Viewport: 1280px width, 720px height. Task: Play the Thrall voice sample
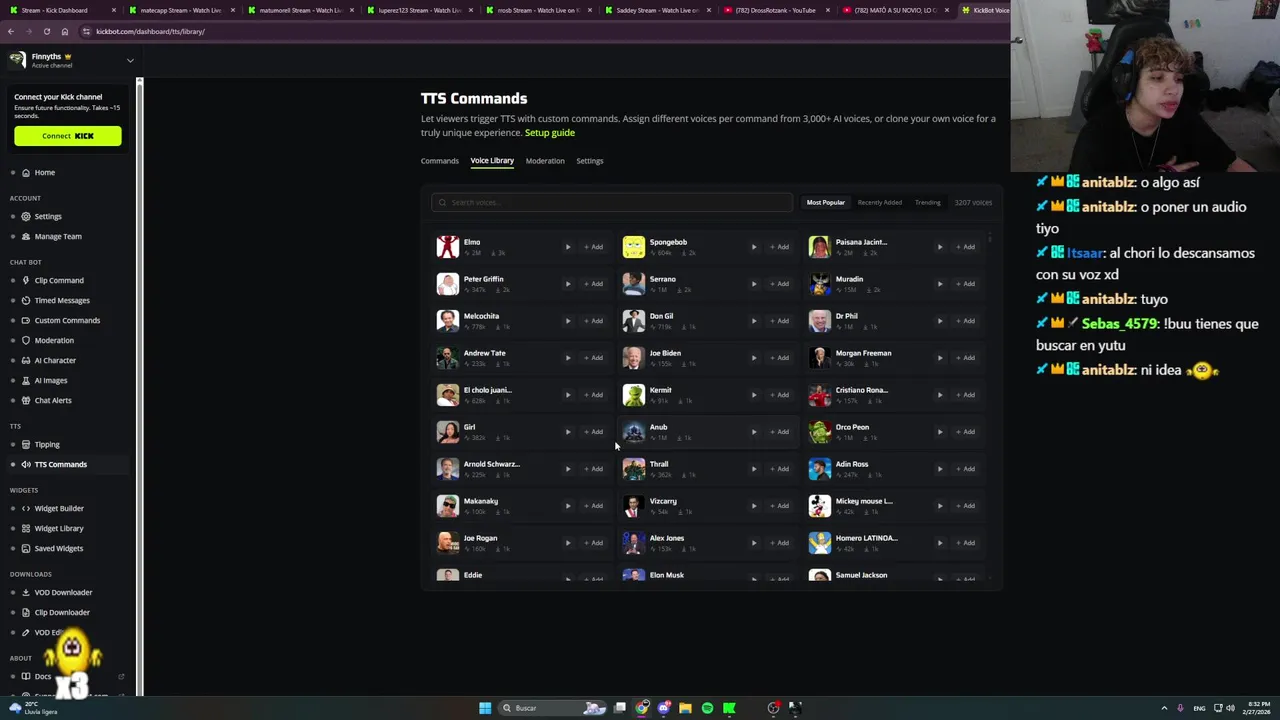coord(753,469)
